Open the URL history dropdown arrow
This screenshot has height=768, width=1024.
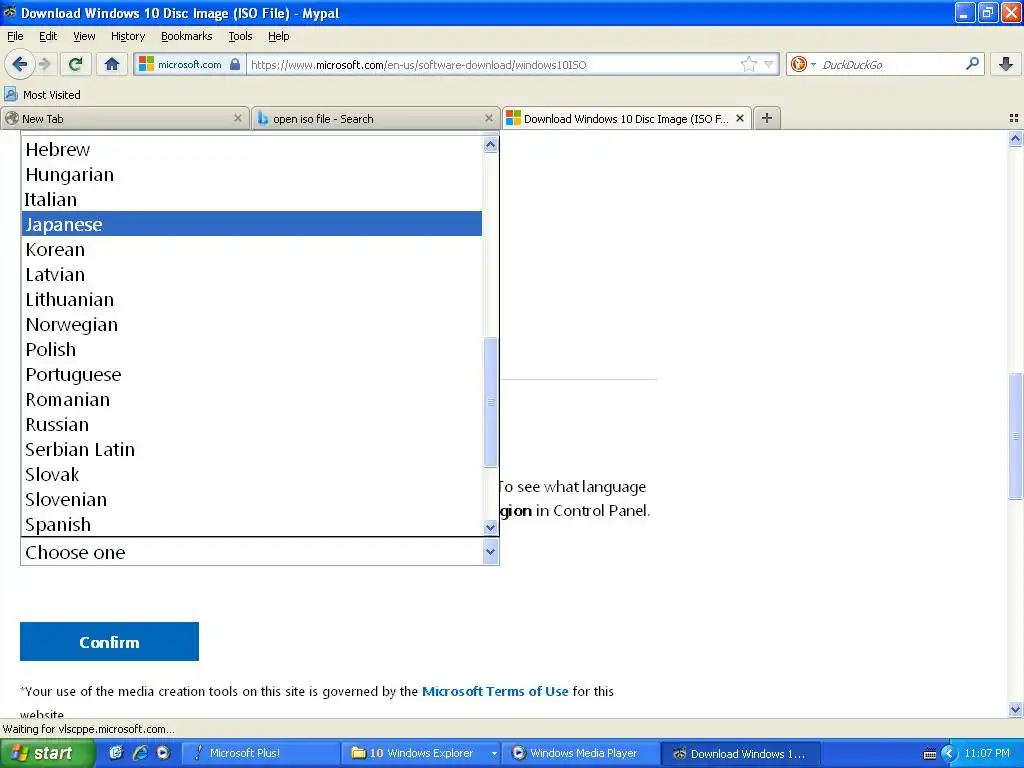tap(769, 64)
